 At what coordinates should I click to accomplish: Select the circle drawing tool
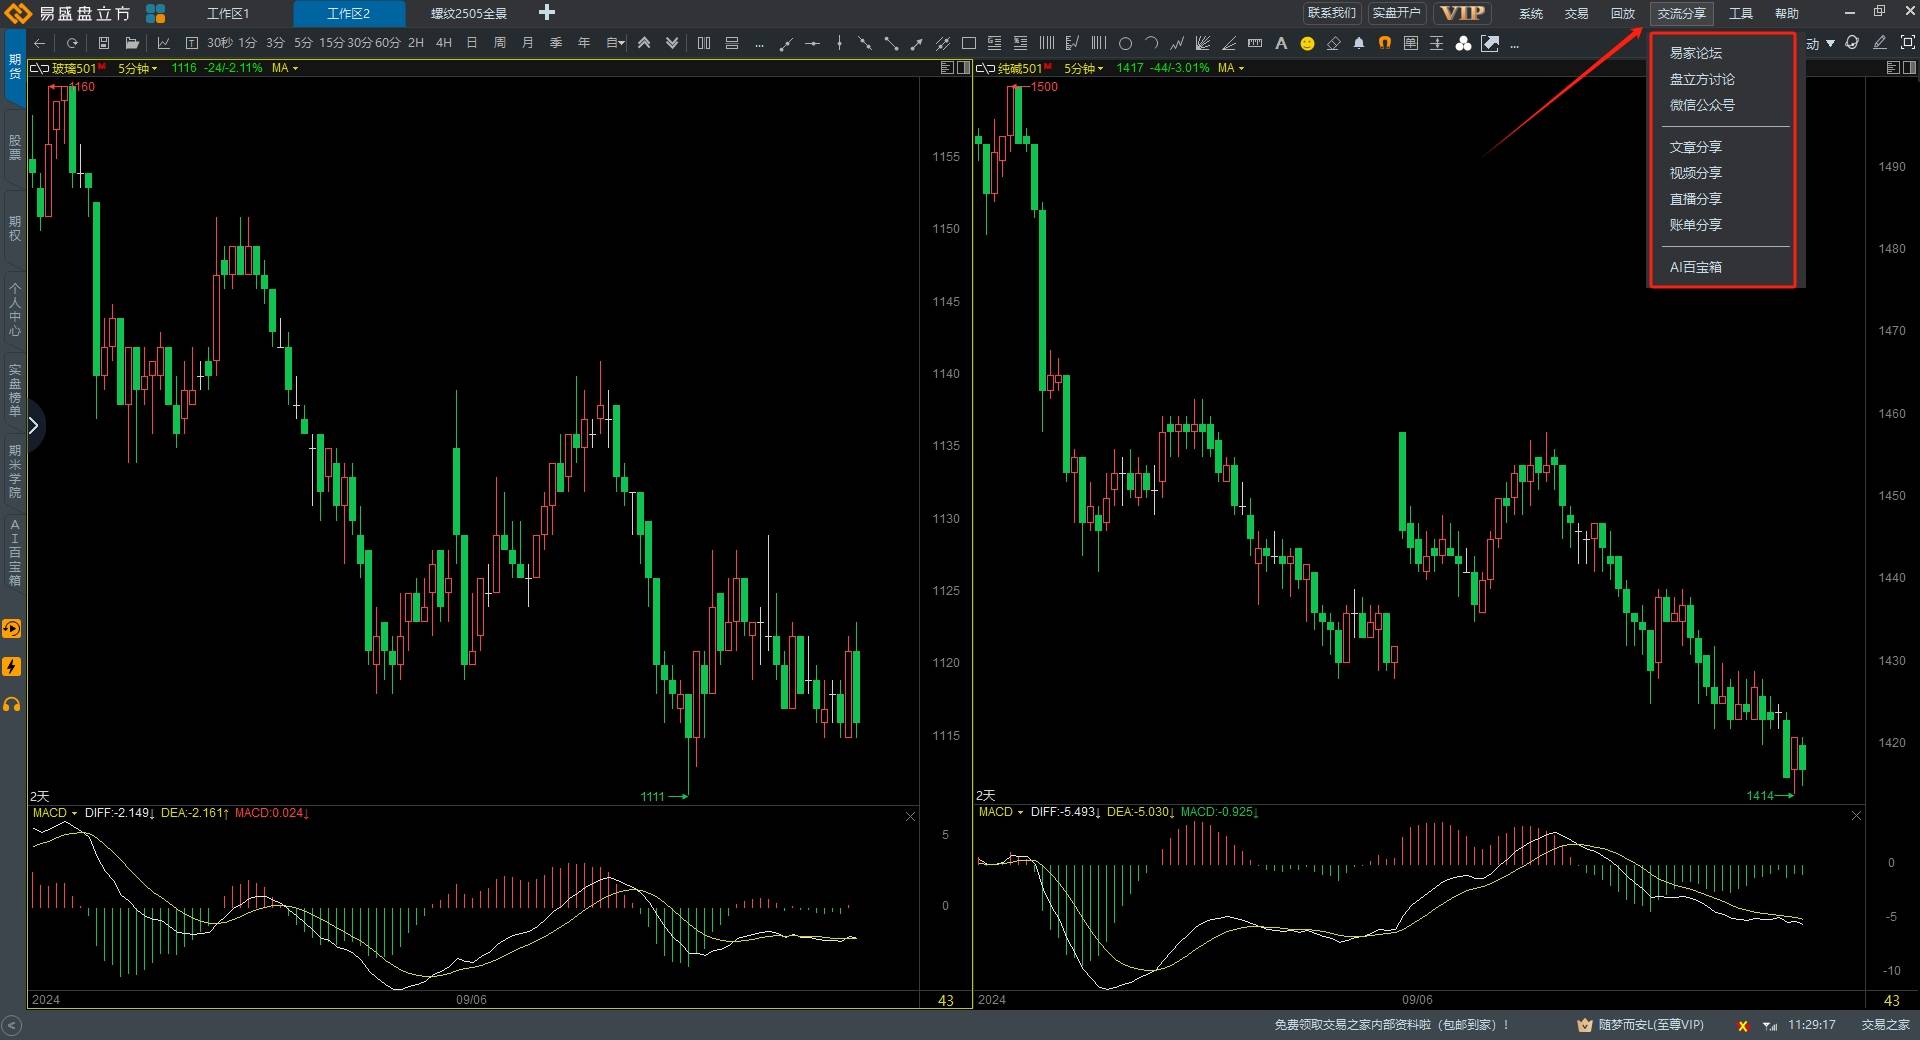click(x=1125, y=43)
